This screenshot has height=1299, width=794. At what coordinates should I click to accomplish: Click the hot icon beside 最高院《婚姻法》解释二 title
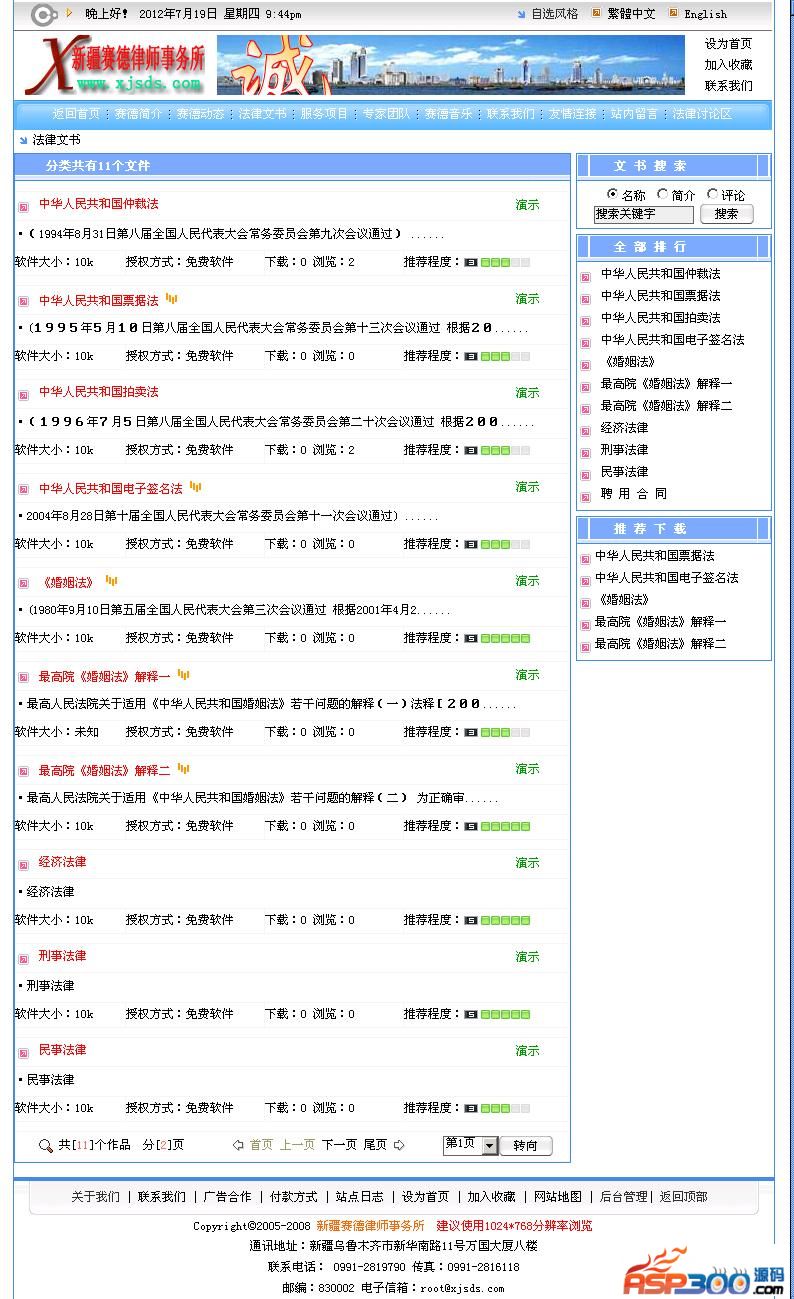pos(184,768)
